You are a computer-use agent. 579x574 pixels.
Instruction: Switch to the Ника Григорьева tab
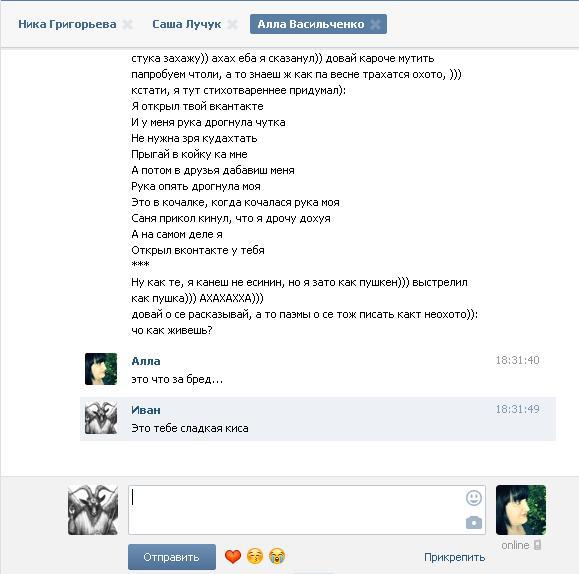point(67,24)
